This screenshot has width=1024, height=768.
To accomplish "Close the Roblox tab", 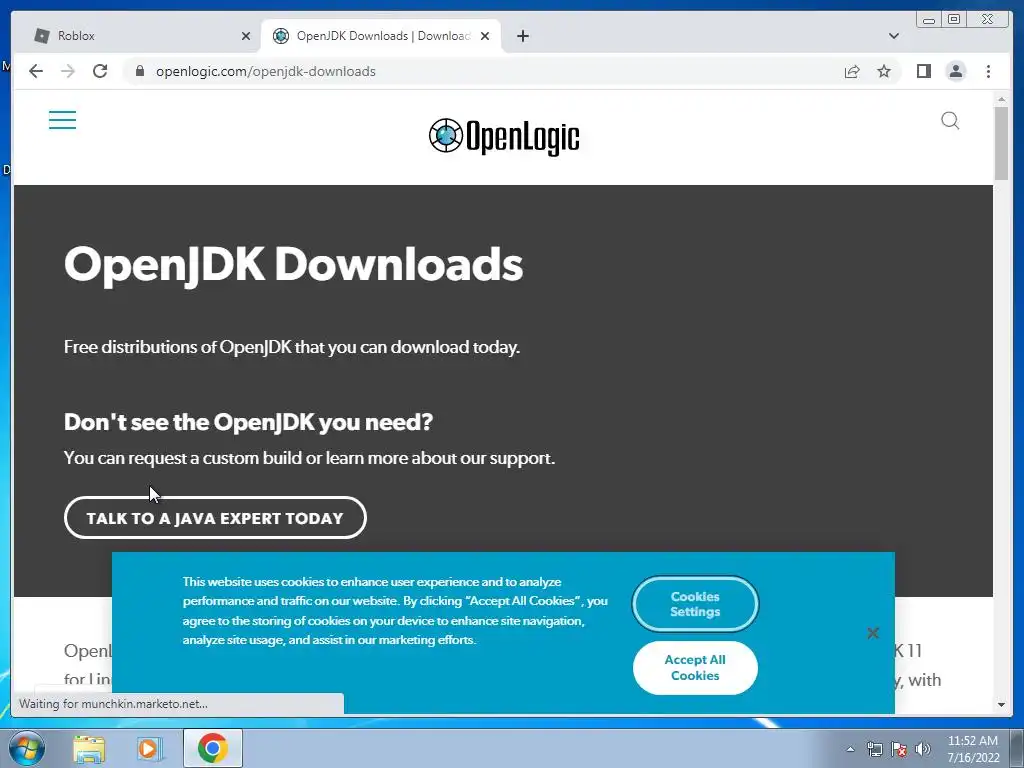I will (246, 36).
